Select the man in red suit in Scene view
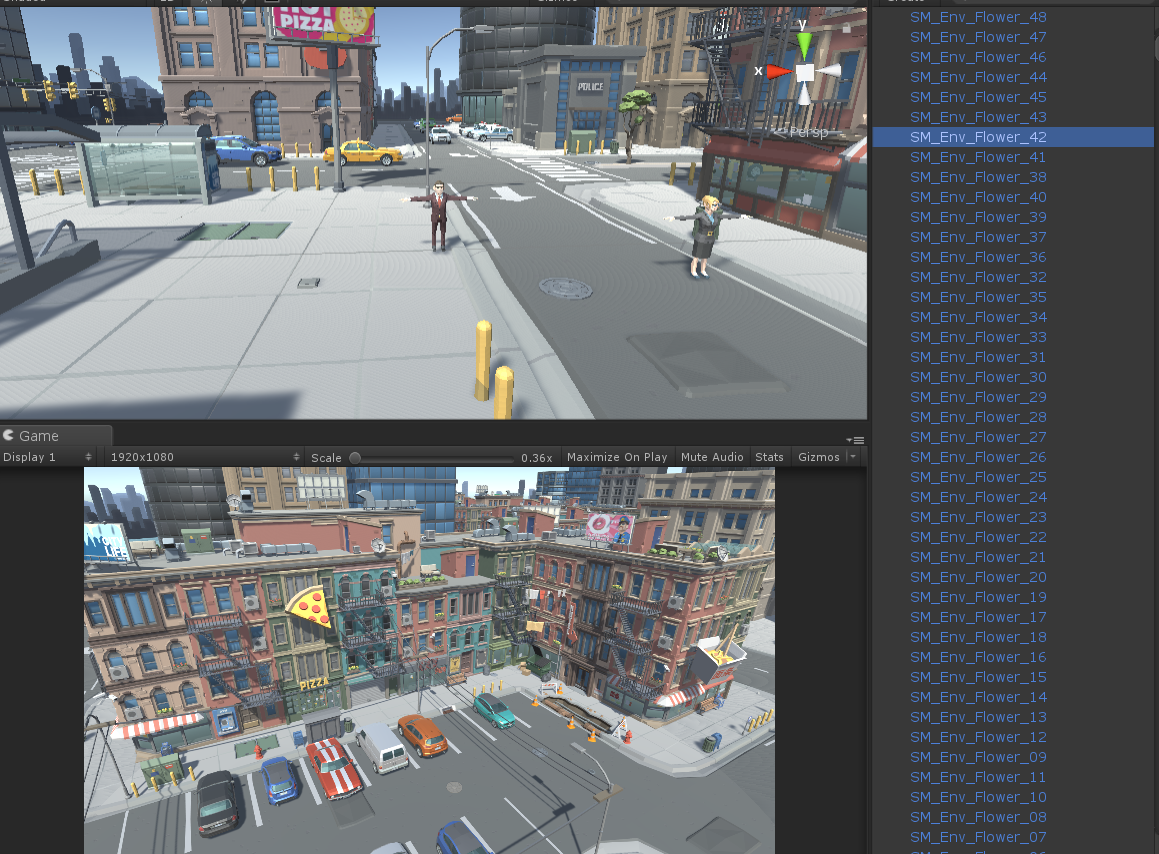The width and height of the screenshot is (1159, 854). [x=439, y=215]
